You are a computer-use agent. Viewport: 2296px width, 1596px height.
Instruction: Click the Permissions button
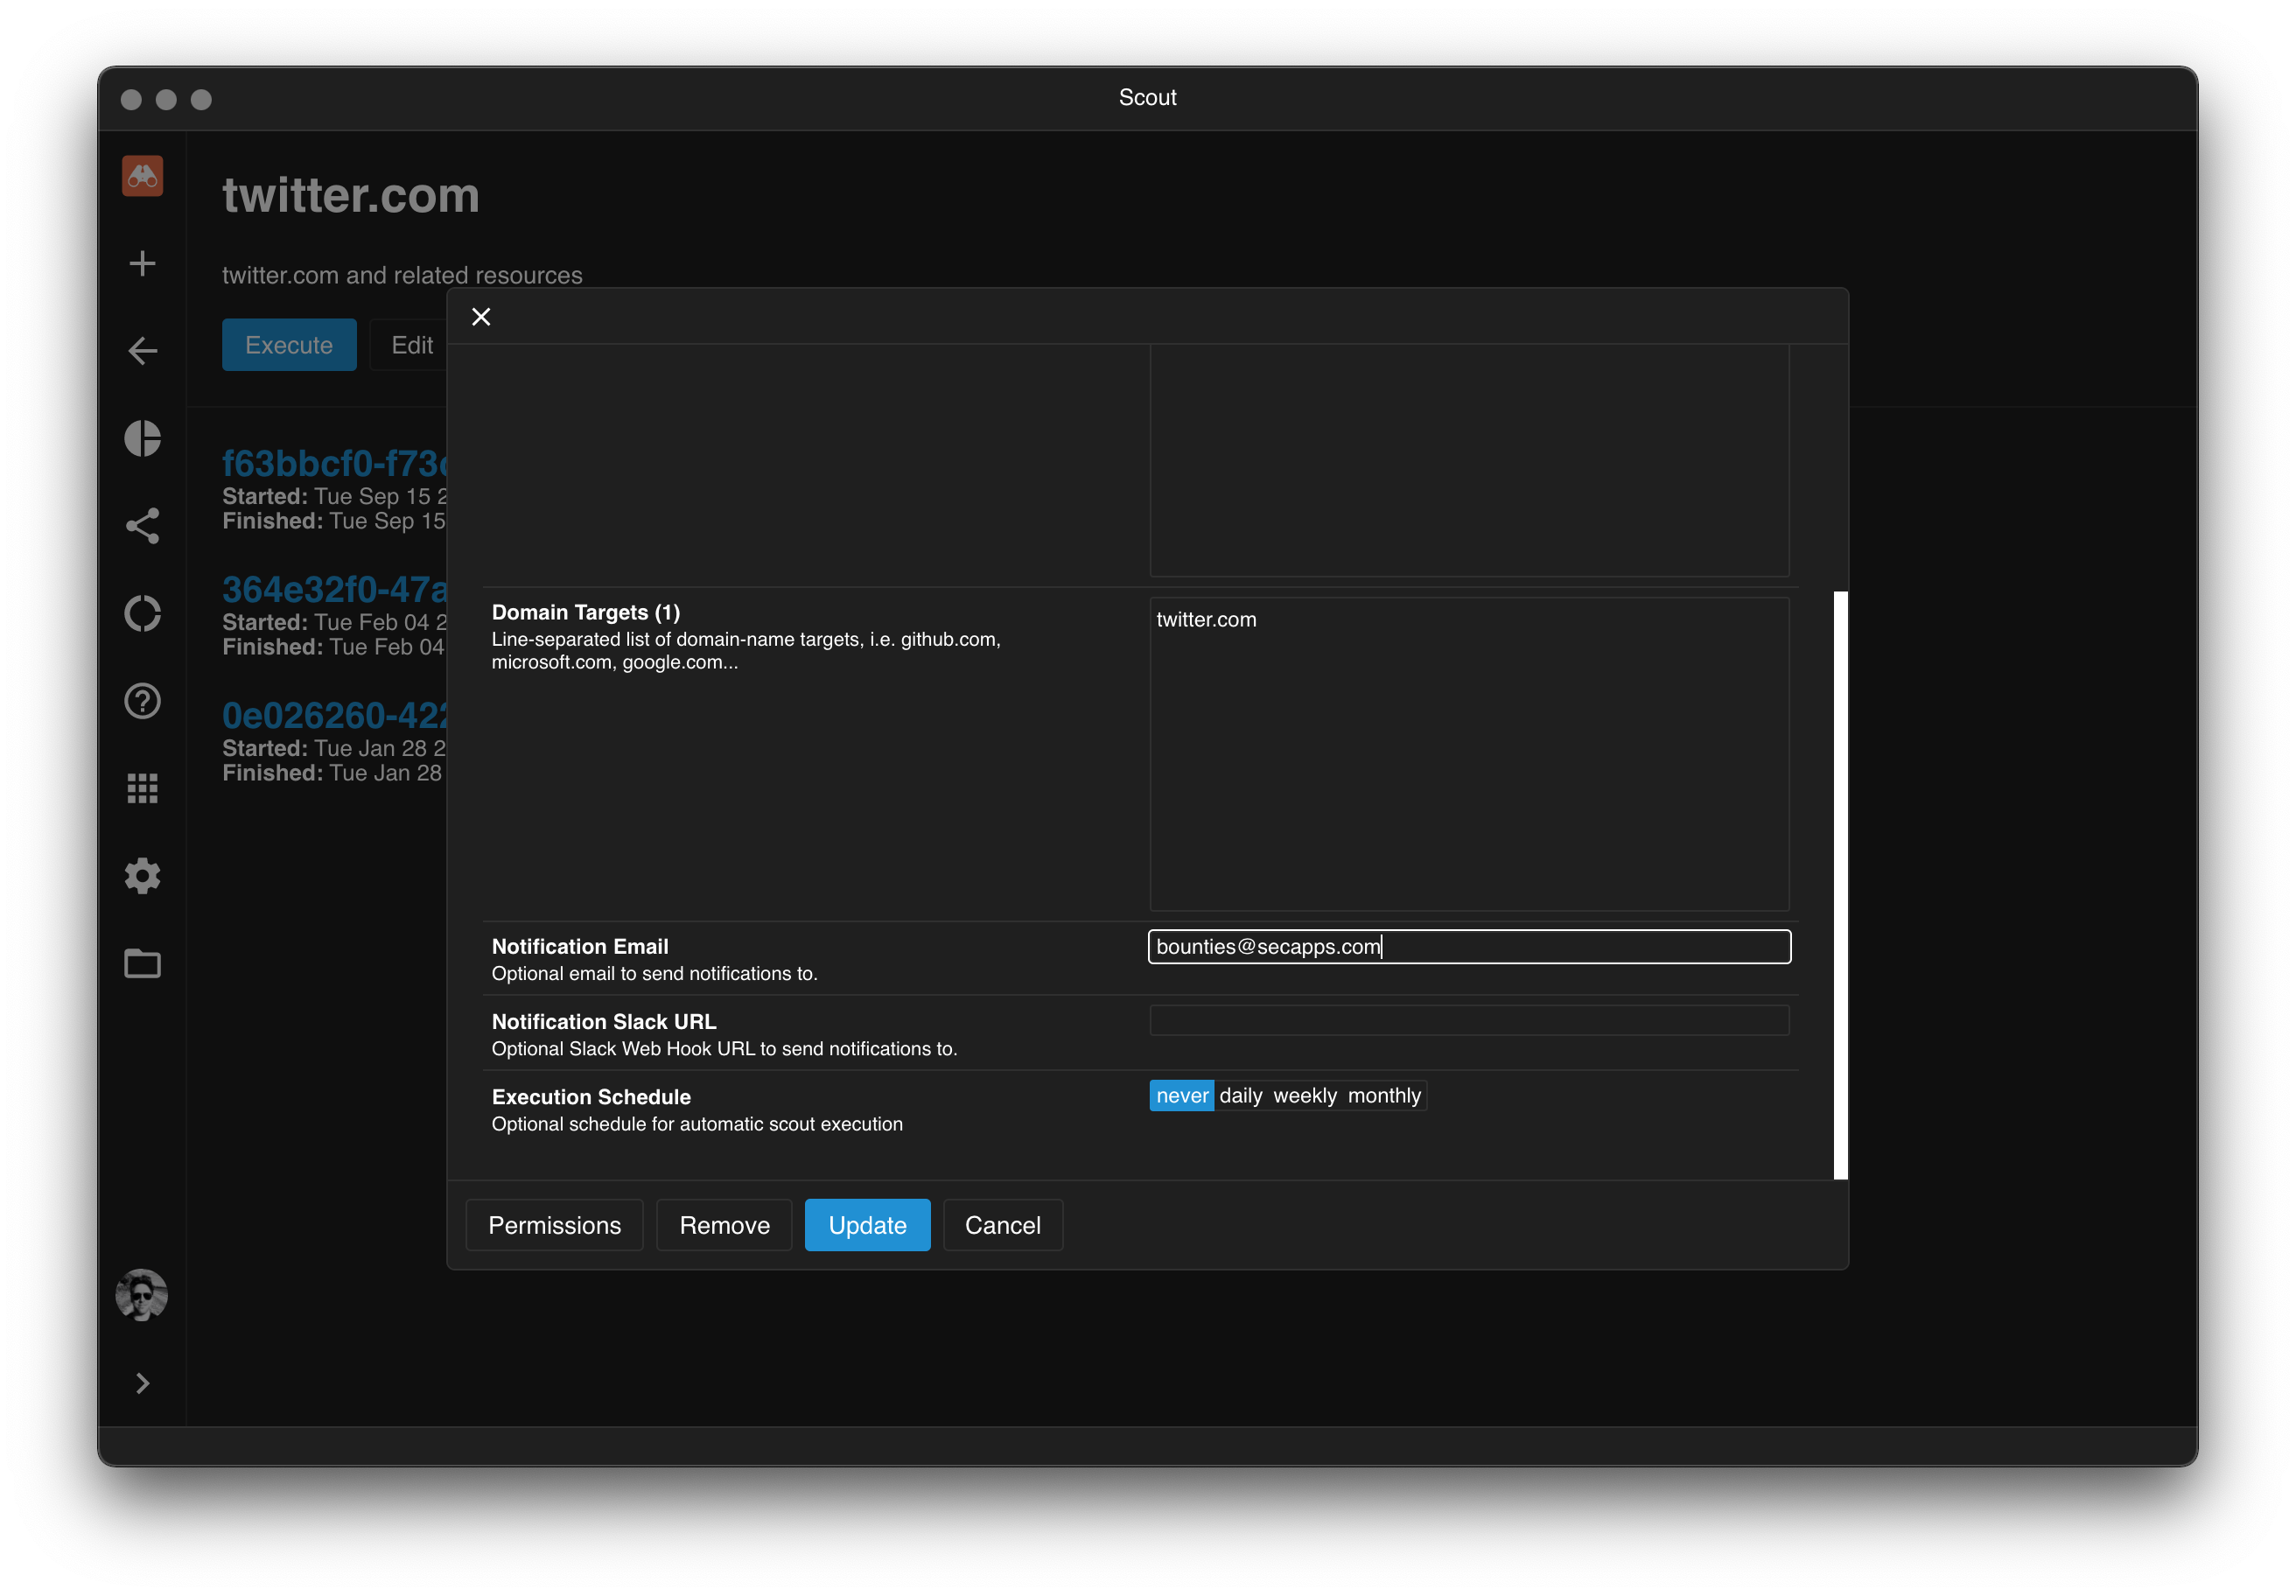pos(554,1225)
